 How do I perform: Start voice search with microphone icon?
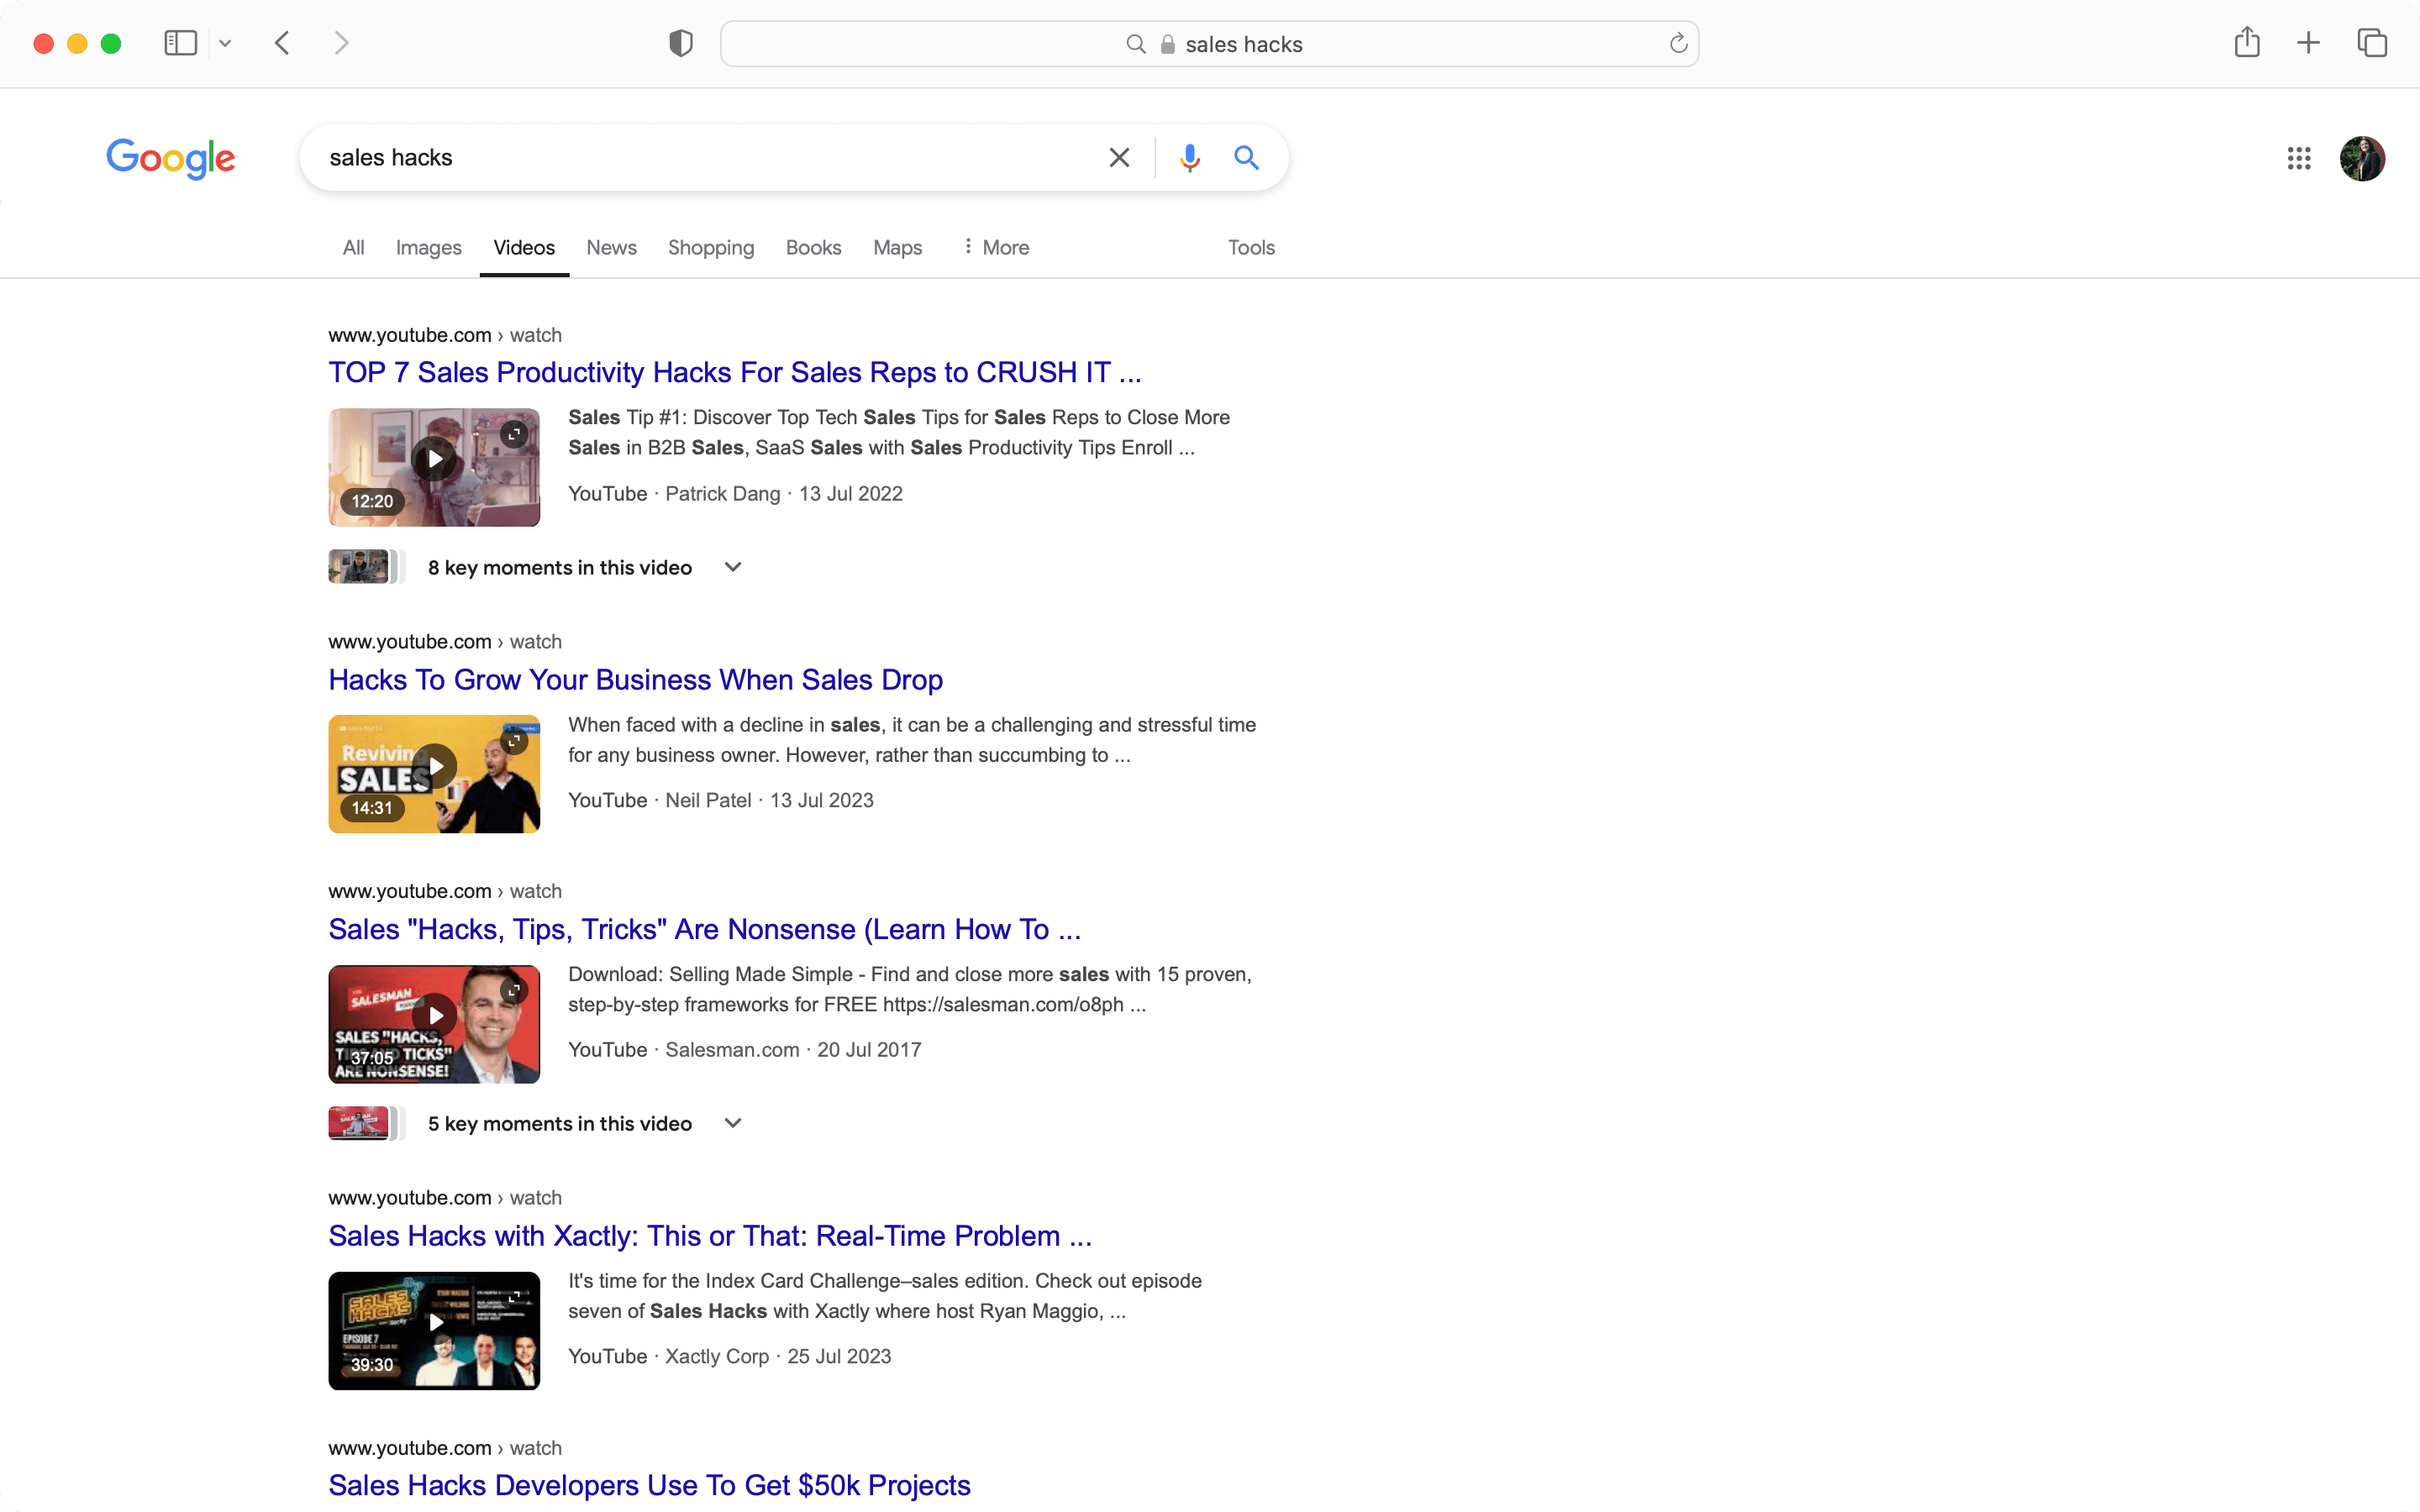pos(1189,157)
